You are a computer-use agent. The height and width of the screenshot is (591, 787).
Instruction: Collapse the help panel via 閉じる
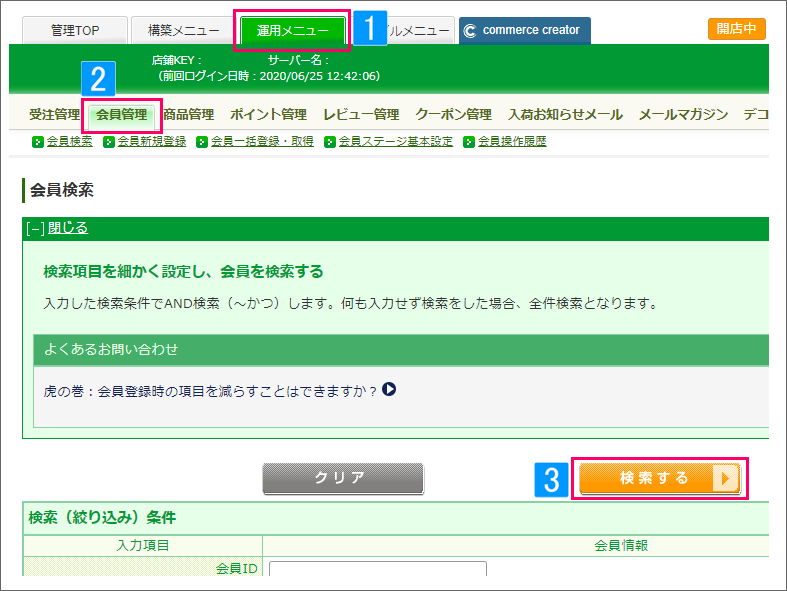[68, 228]
